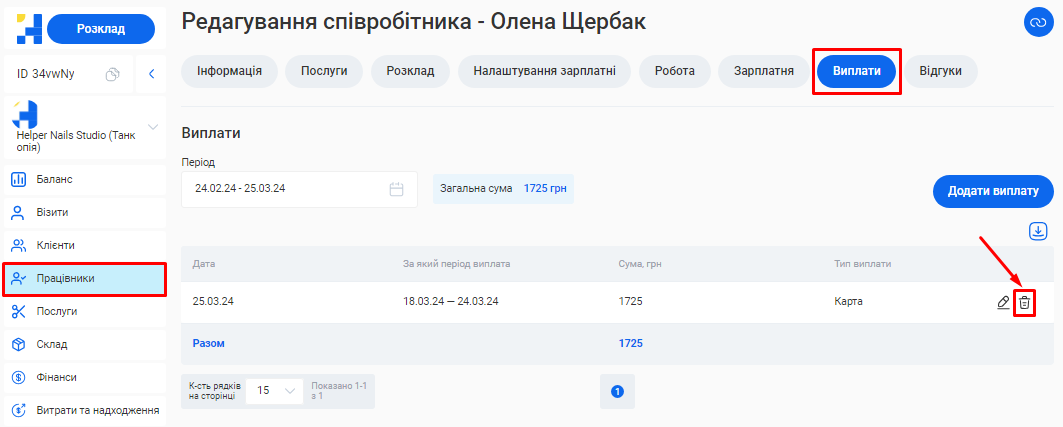
Task: Switch to the Інформація tab
Action: (229, 71)
